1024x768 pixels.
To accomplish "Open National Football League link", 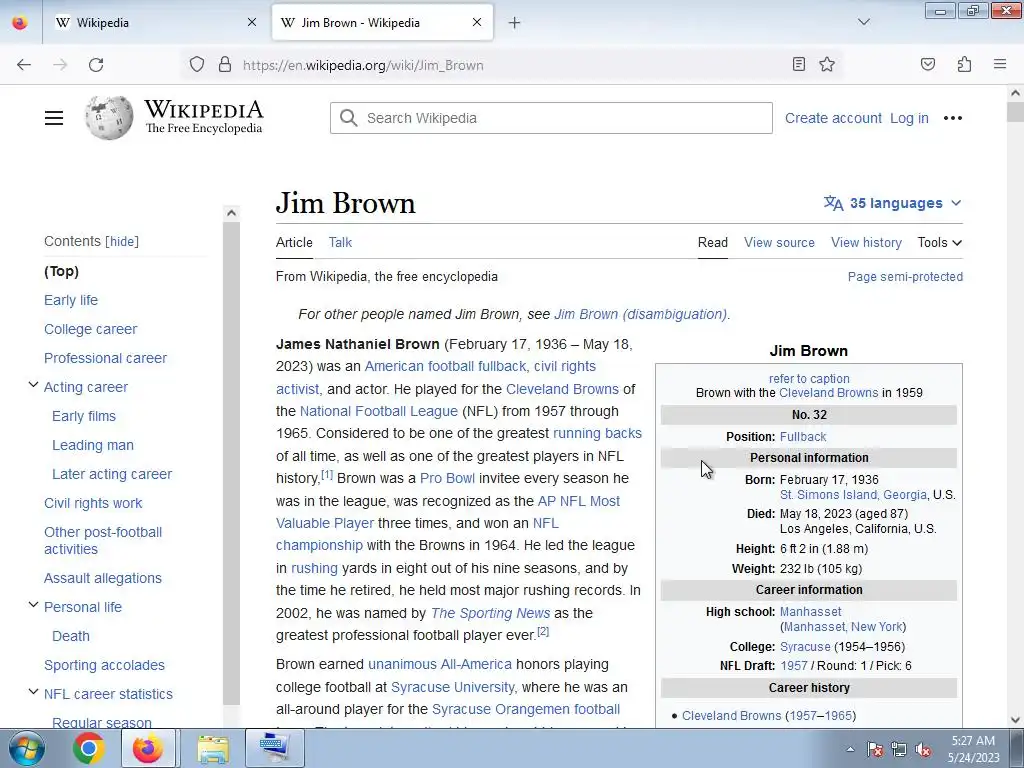I will pyautogui.click(x=378, y=411).
